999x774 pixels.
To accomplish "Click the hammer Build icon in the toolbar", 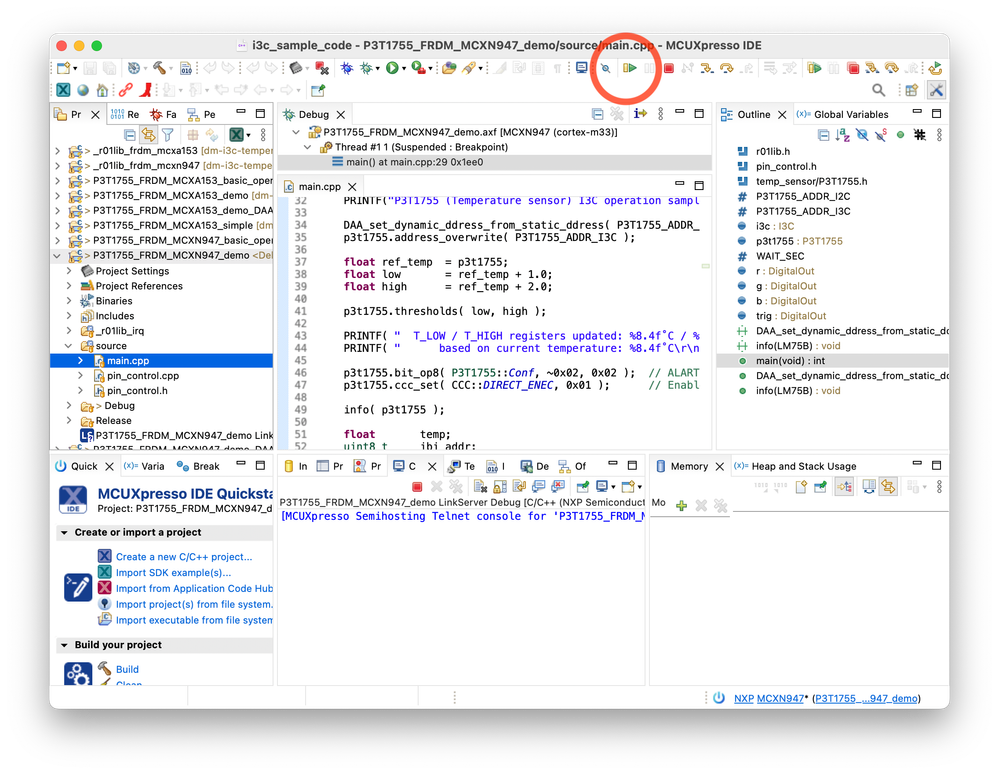I will point(159,68).
